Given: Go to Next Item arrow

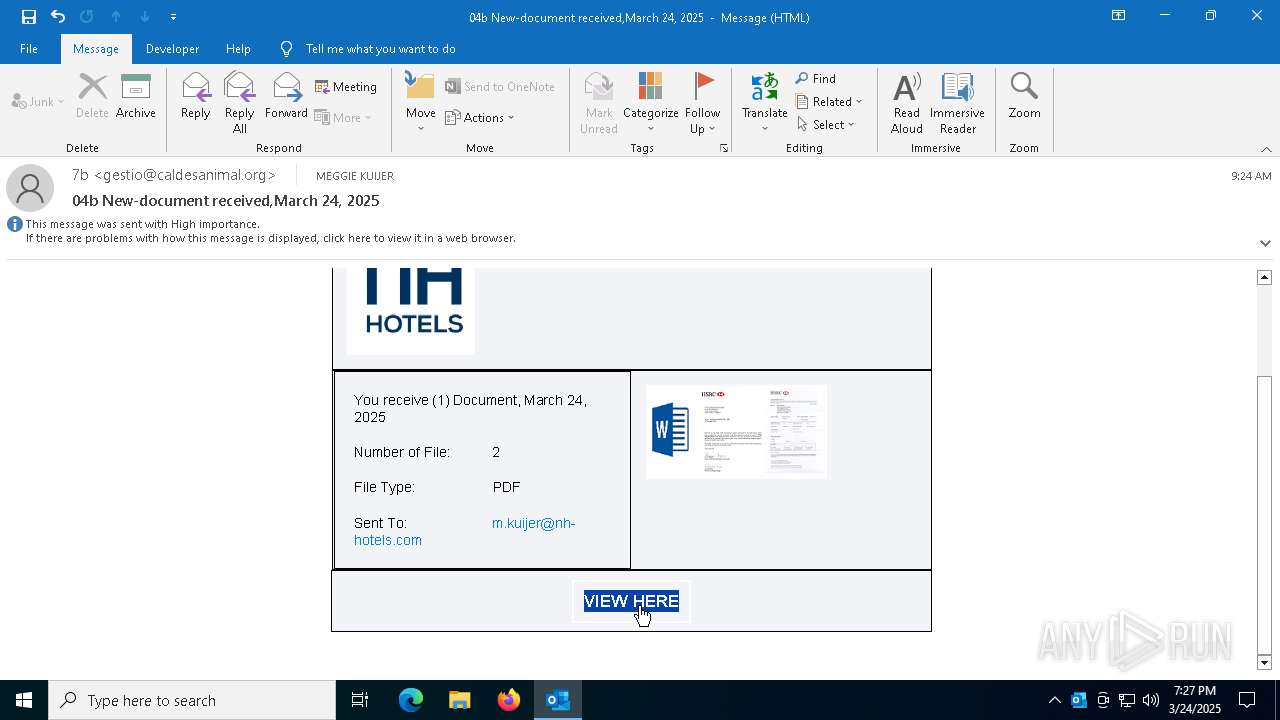Looking at the screenshot, I should (x=145, y=17).
